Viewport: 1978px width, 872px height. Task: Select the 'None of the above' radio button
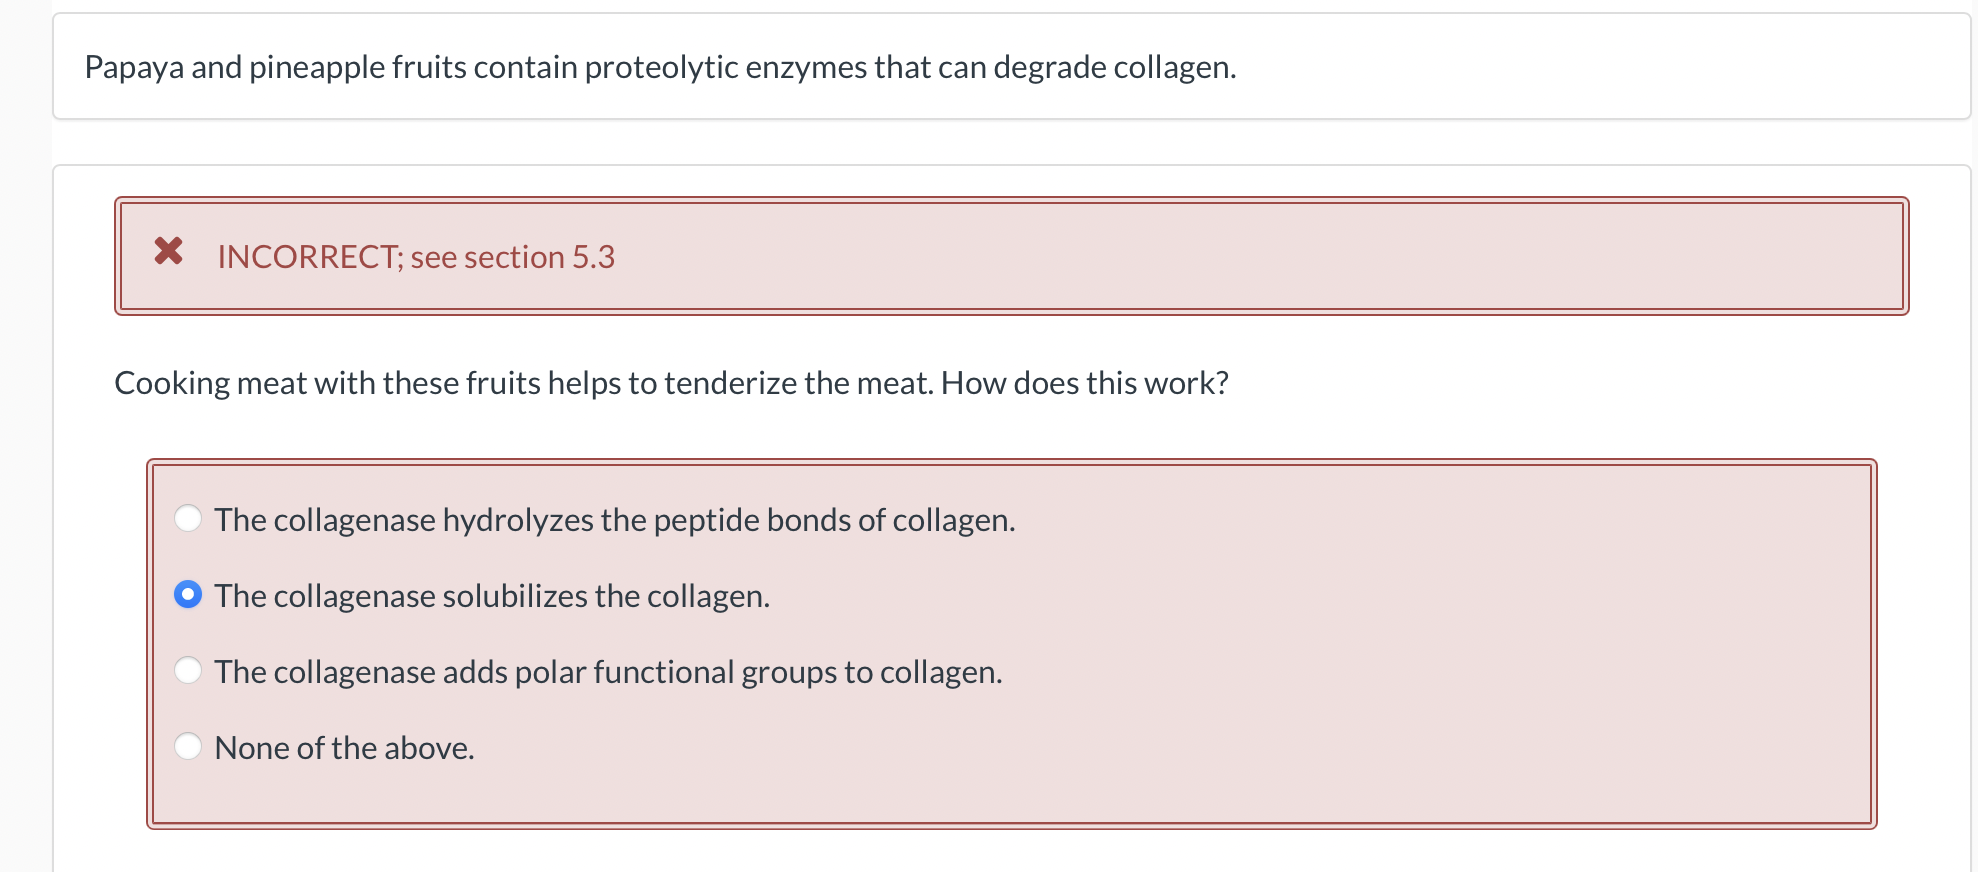click(x=188, y=746)
